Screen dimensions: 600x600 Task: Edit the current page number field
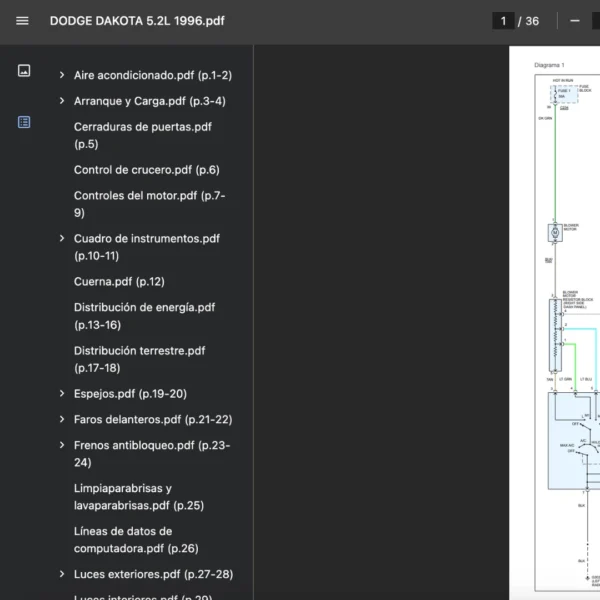pos(503,21)
